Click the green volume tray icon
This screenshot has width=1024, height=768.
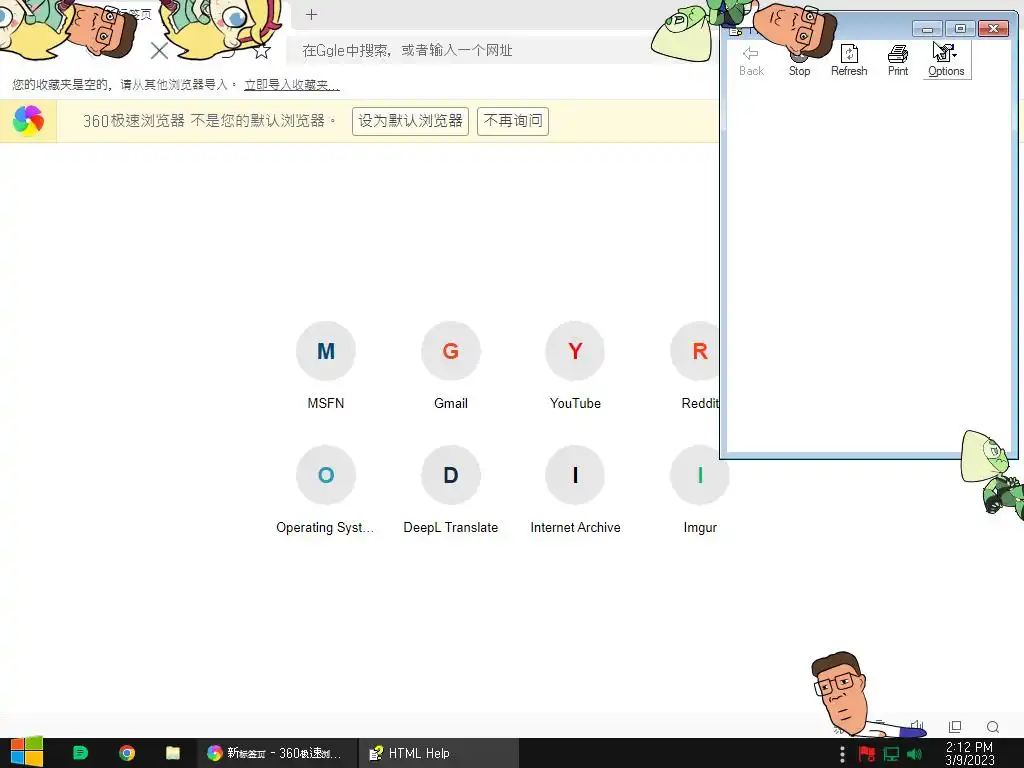point(914,754)
